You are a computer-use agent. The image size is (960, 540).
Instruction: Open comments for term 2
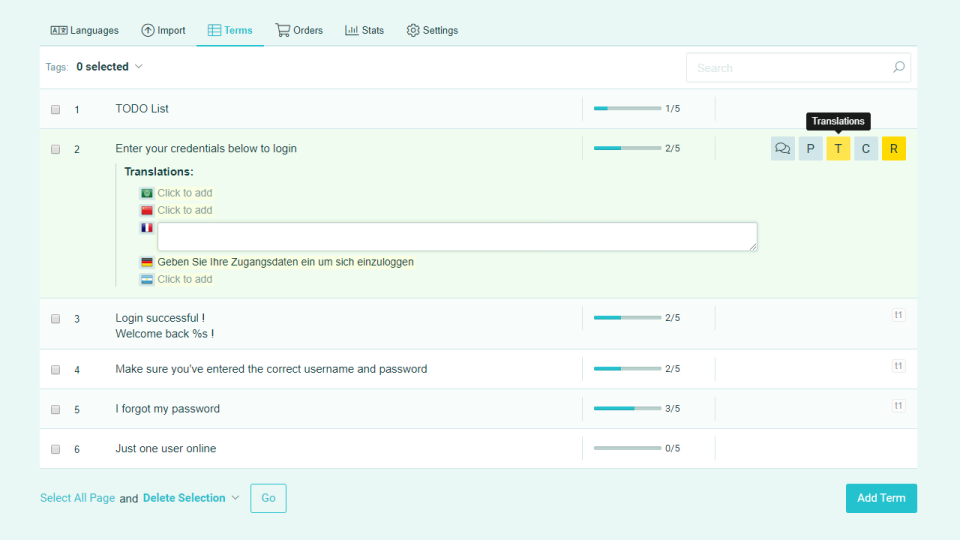point(783,149)
